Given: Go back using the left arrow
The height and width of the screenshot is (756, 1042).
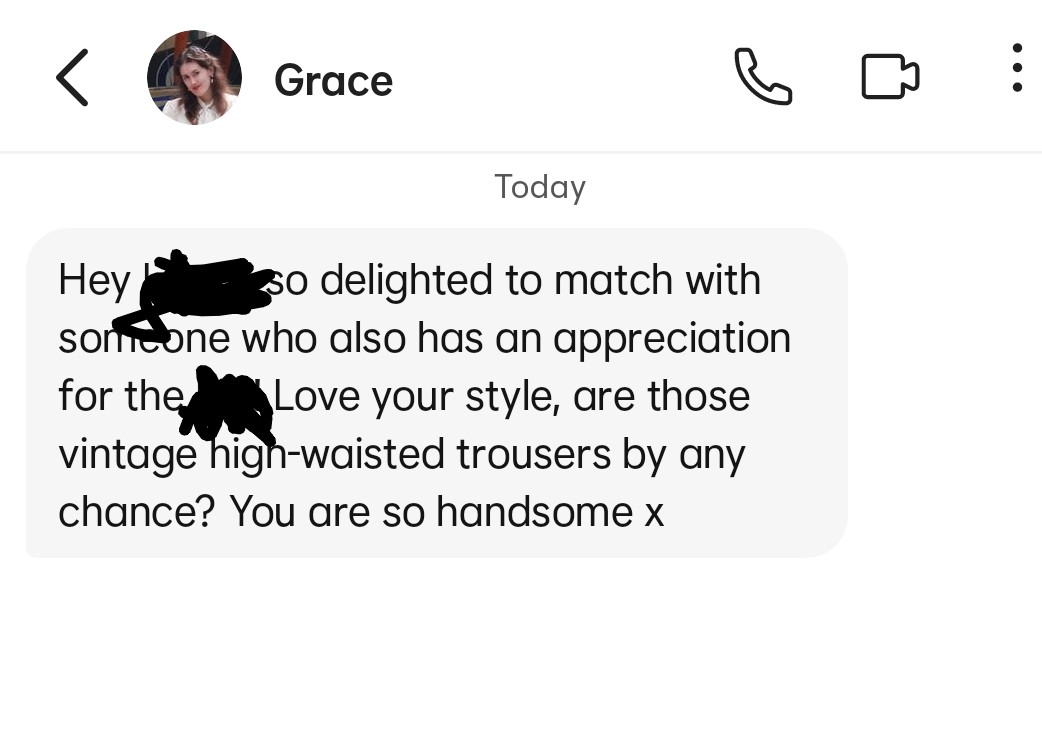Looking at the screenshot, I should pyautogui.click(x=72, y=78).
